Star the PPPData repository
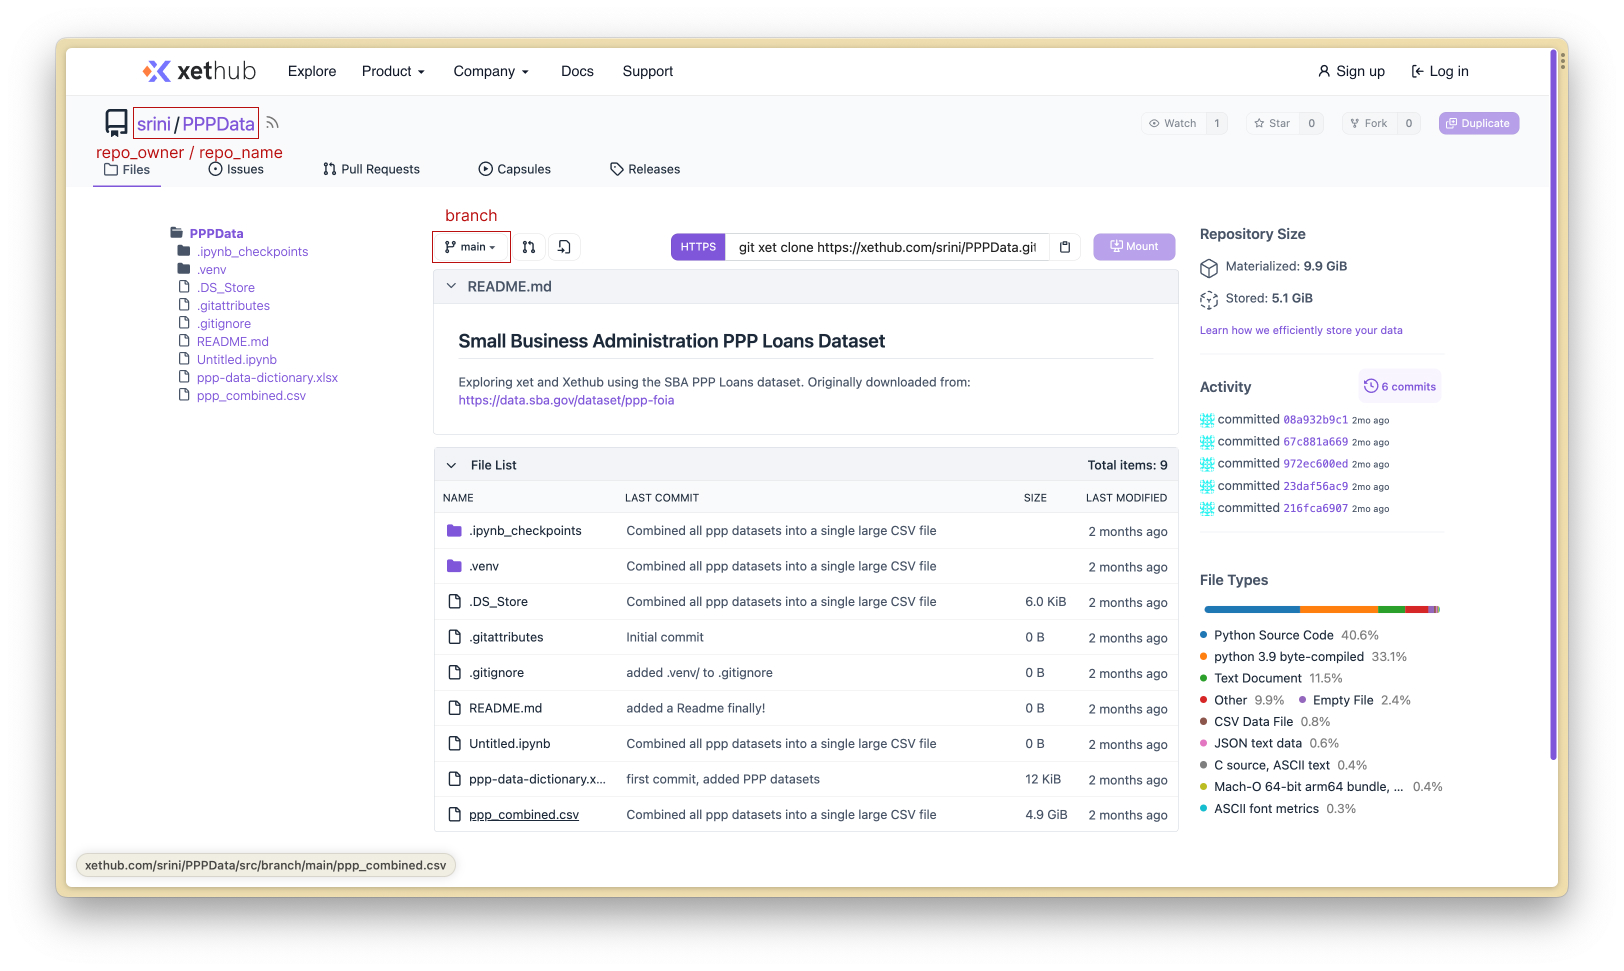The width and height of the screenshot is (1624, 971). coord(1272,123)
